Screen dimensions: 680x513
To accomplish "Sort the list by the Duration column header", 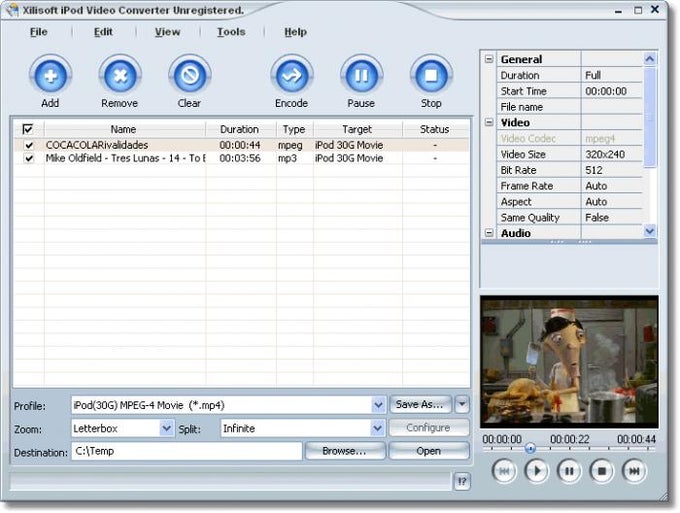I will pyautogui.click(x=240, y=129).
